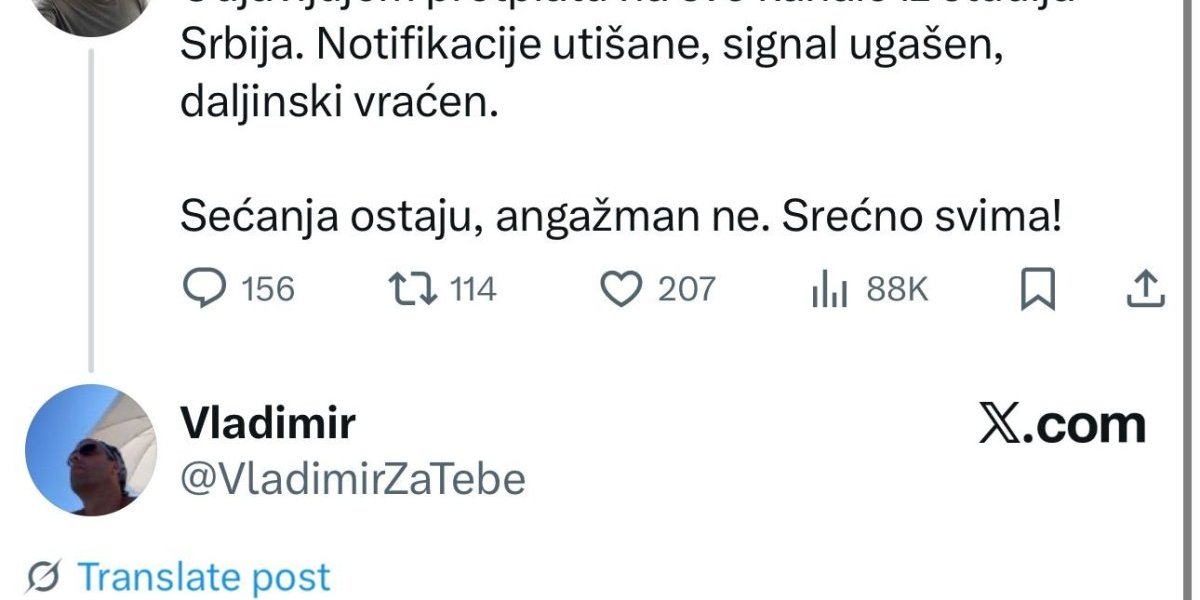Click the Vladimir display name
Screen dimensions: 1200x600
[267, 424]
